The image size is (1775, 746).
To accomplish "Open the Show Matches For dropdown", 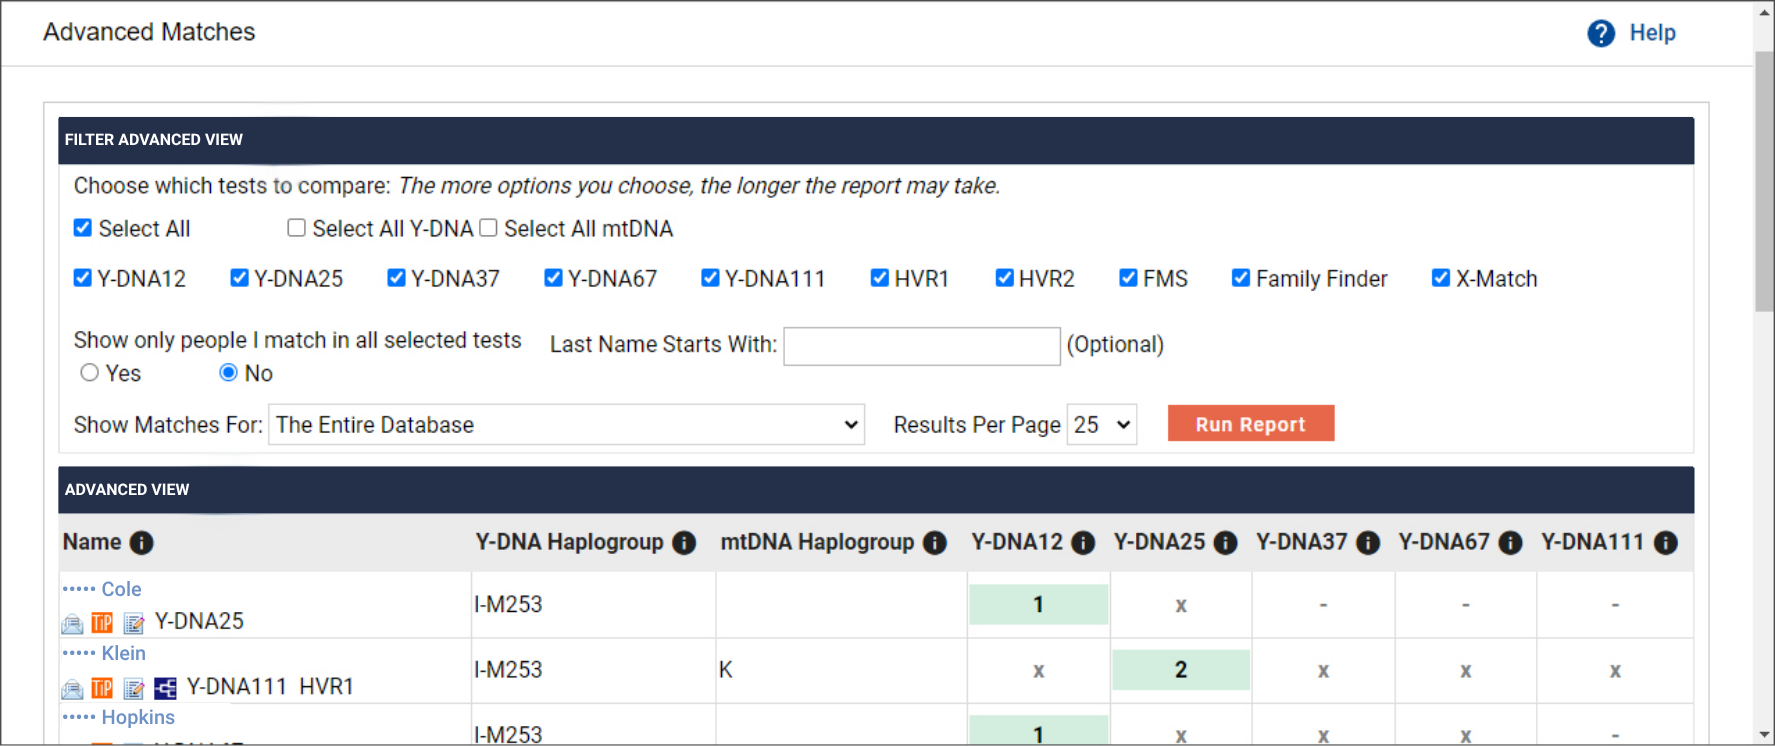I will (x=566, y=425).
